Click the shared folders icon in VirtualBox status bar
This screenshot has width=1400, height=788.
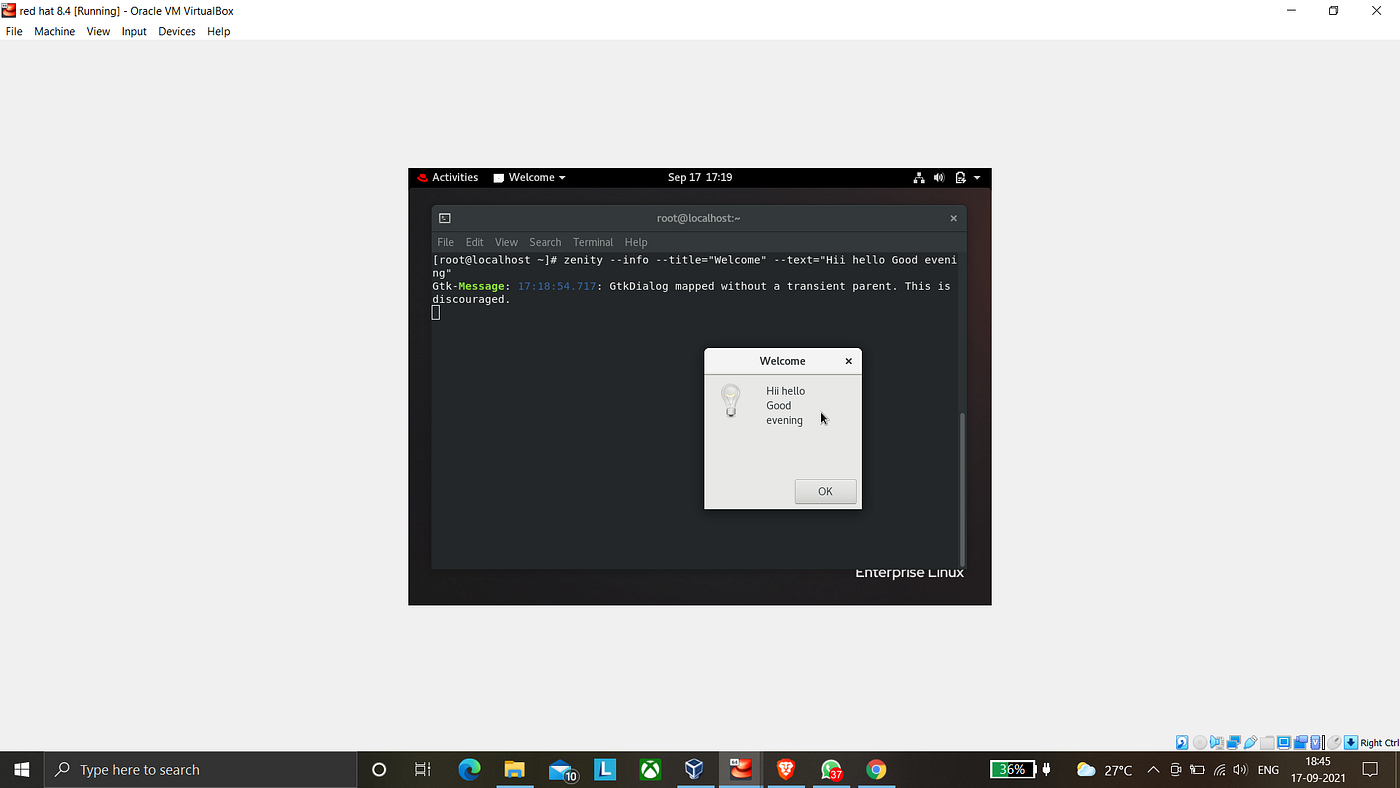pos(1266,742)
